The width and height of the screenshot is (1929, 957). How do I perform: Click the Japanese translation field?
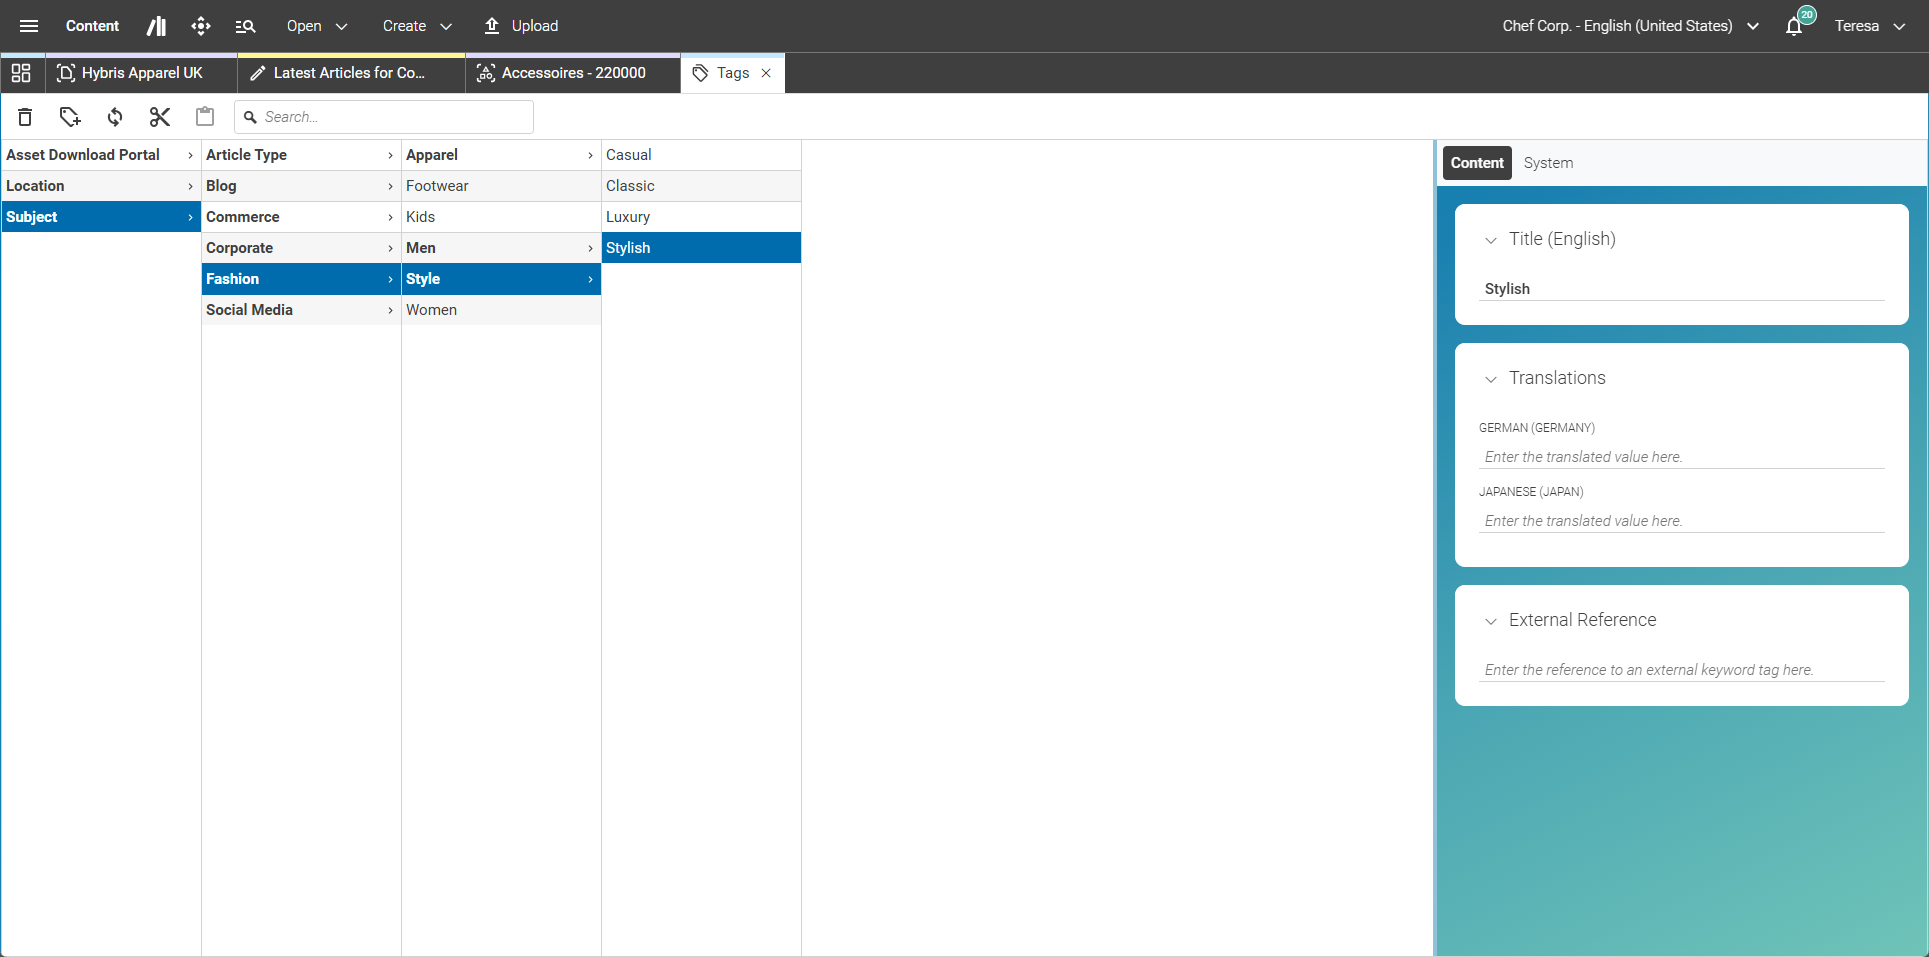click(x=1682, y=521)
